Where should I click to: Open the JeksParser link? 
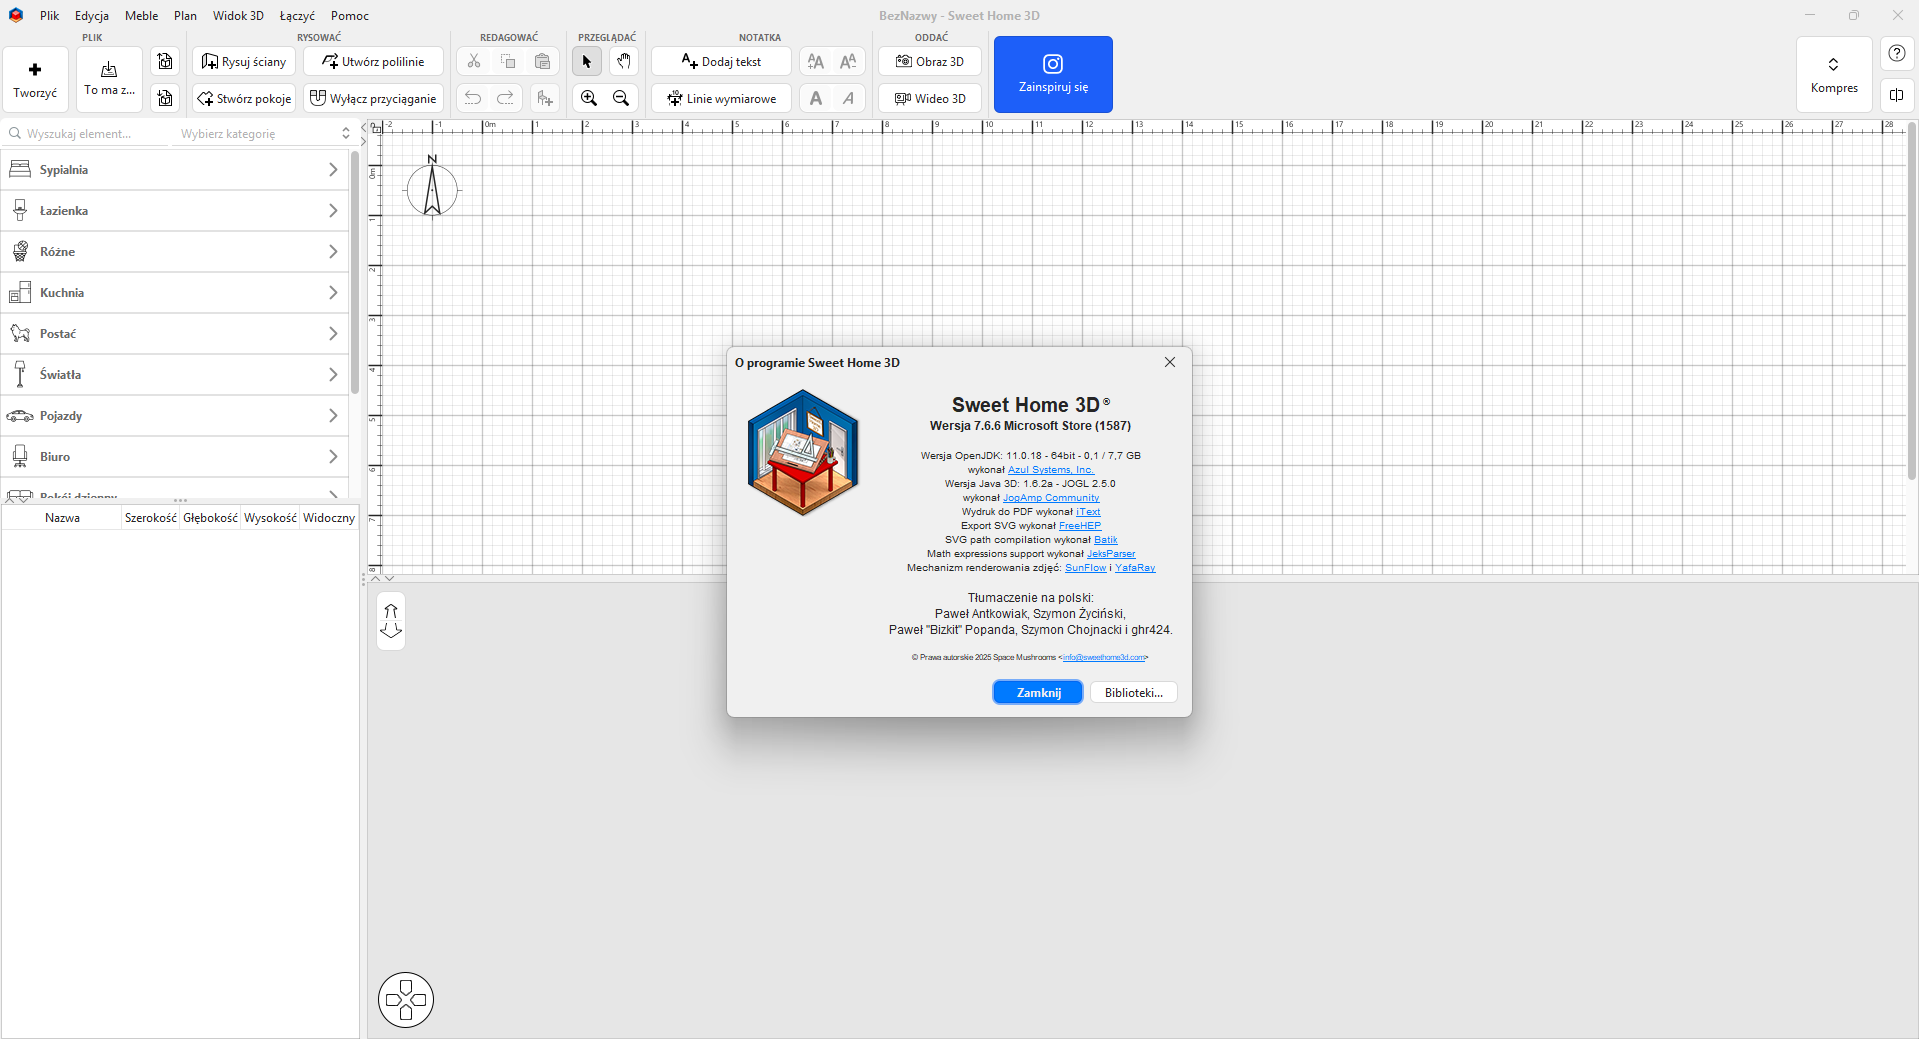tap(1111, 554)
